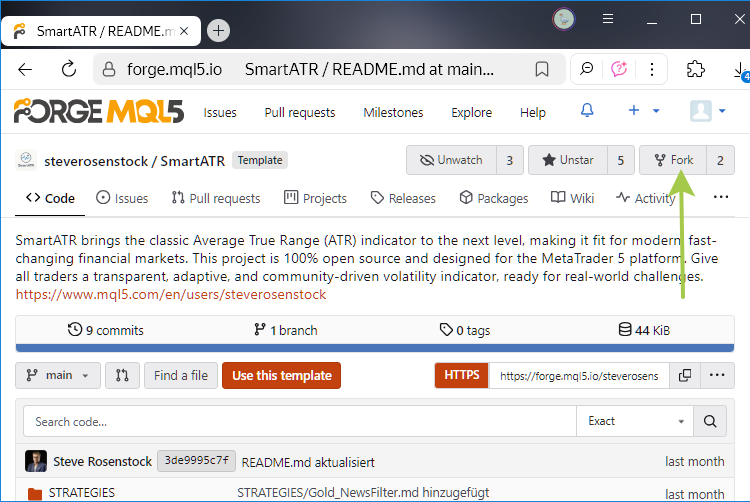Open new tab with the plus button
This screenshot has width=750, height=502.
pyautogui.click(x=218, y=31)
